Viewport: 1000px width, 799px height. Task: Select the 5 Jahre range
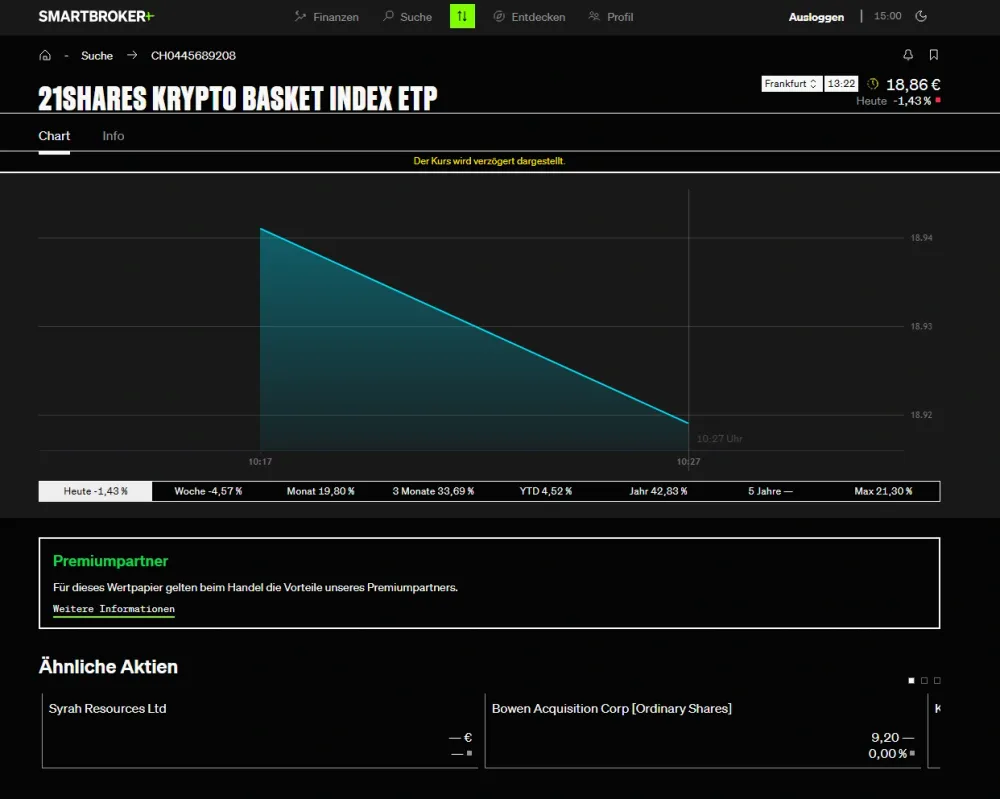pos(770,491)
